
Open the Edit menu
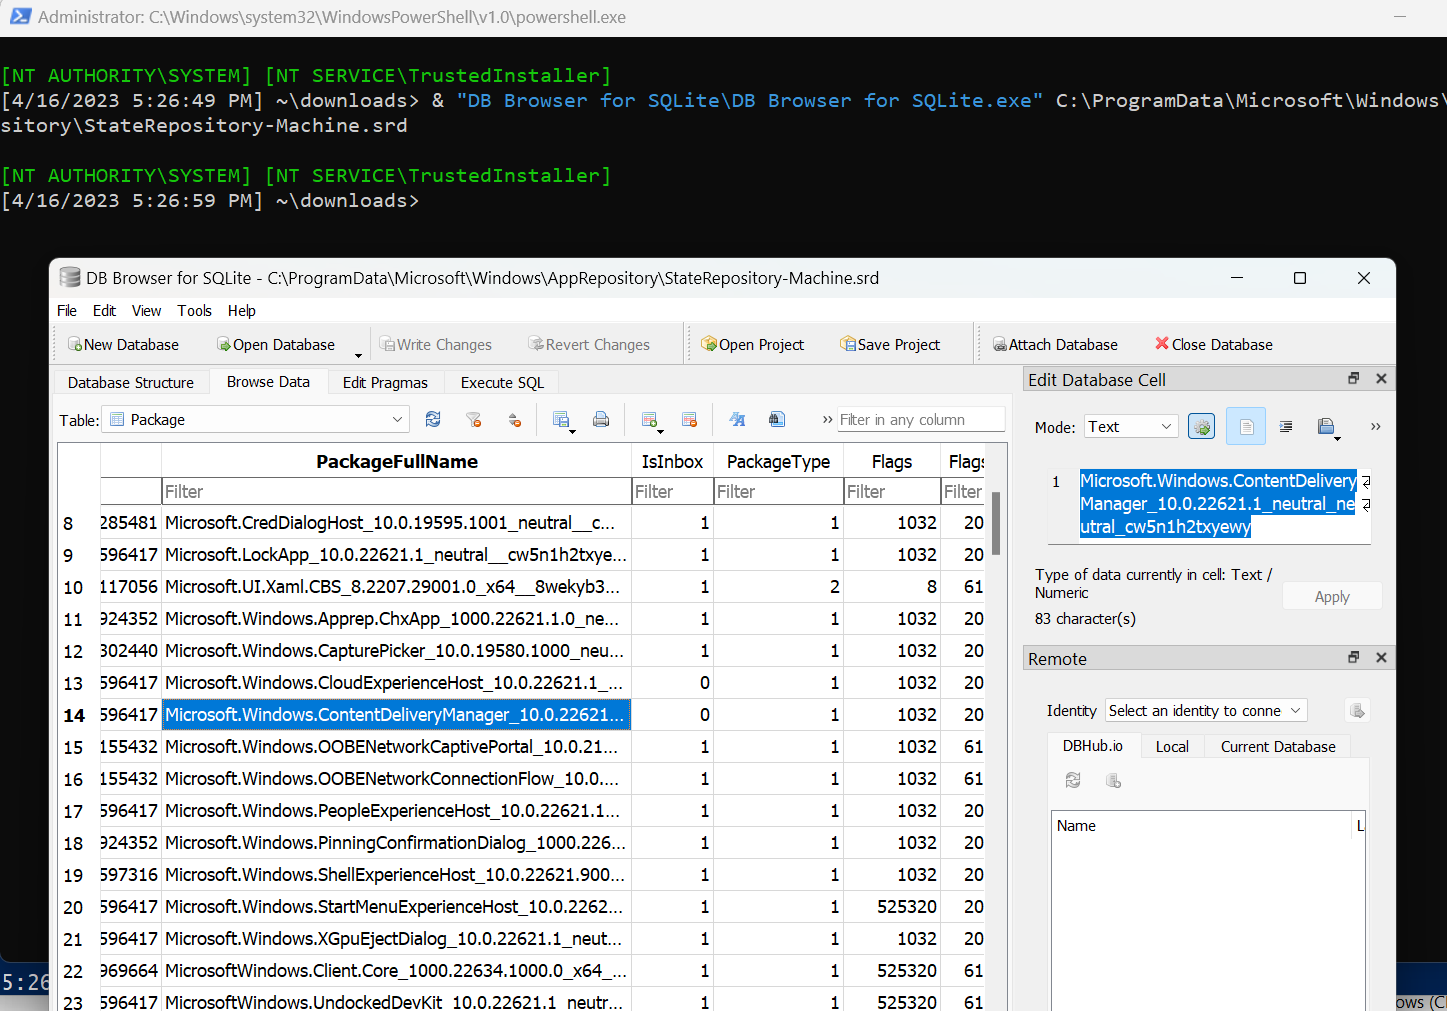point(104,311)
